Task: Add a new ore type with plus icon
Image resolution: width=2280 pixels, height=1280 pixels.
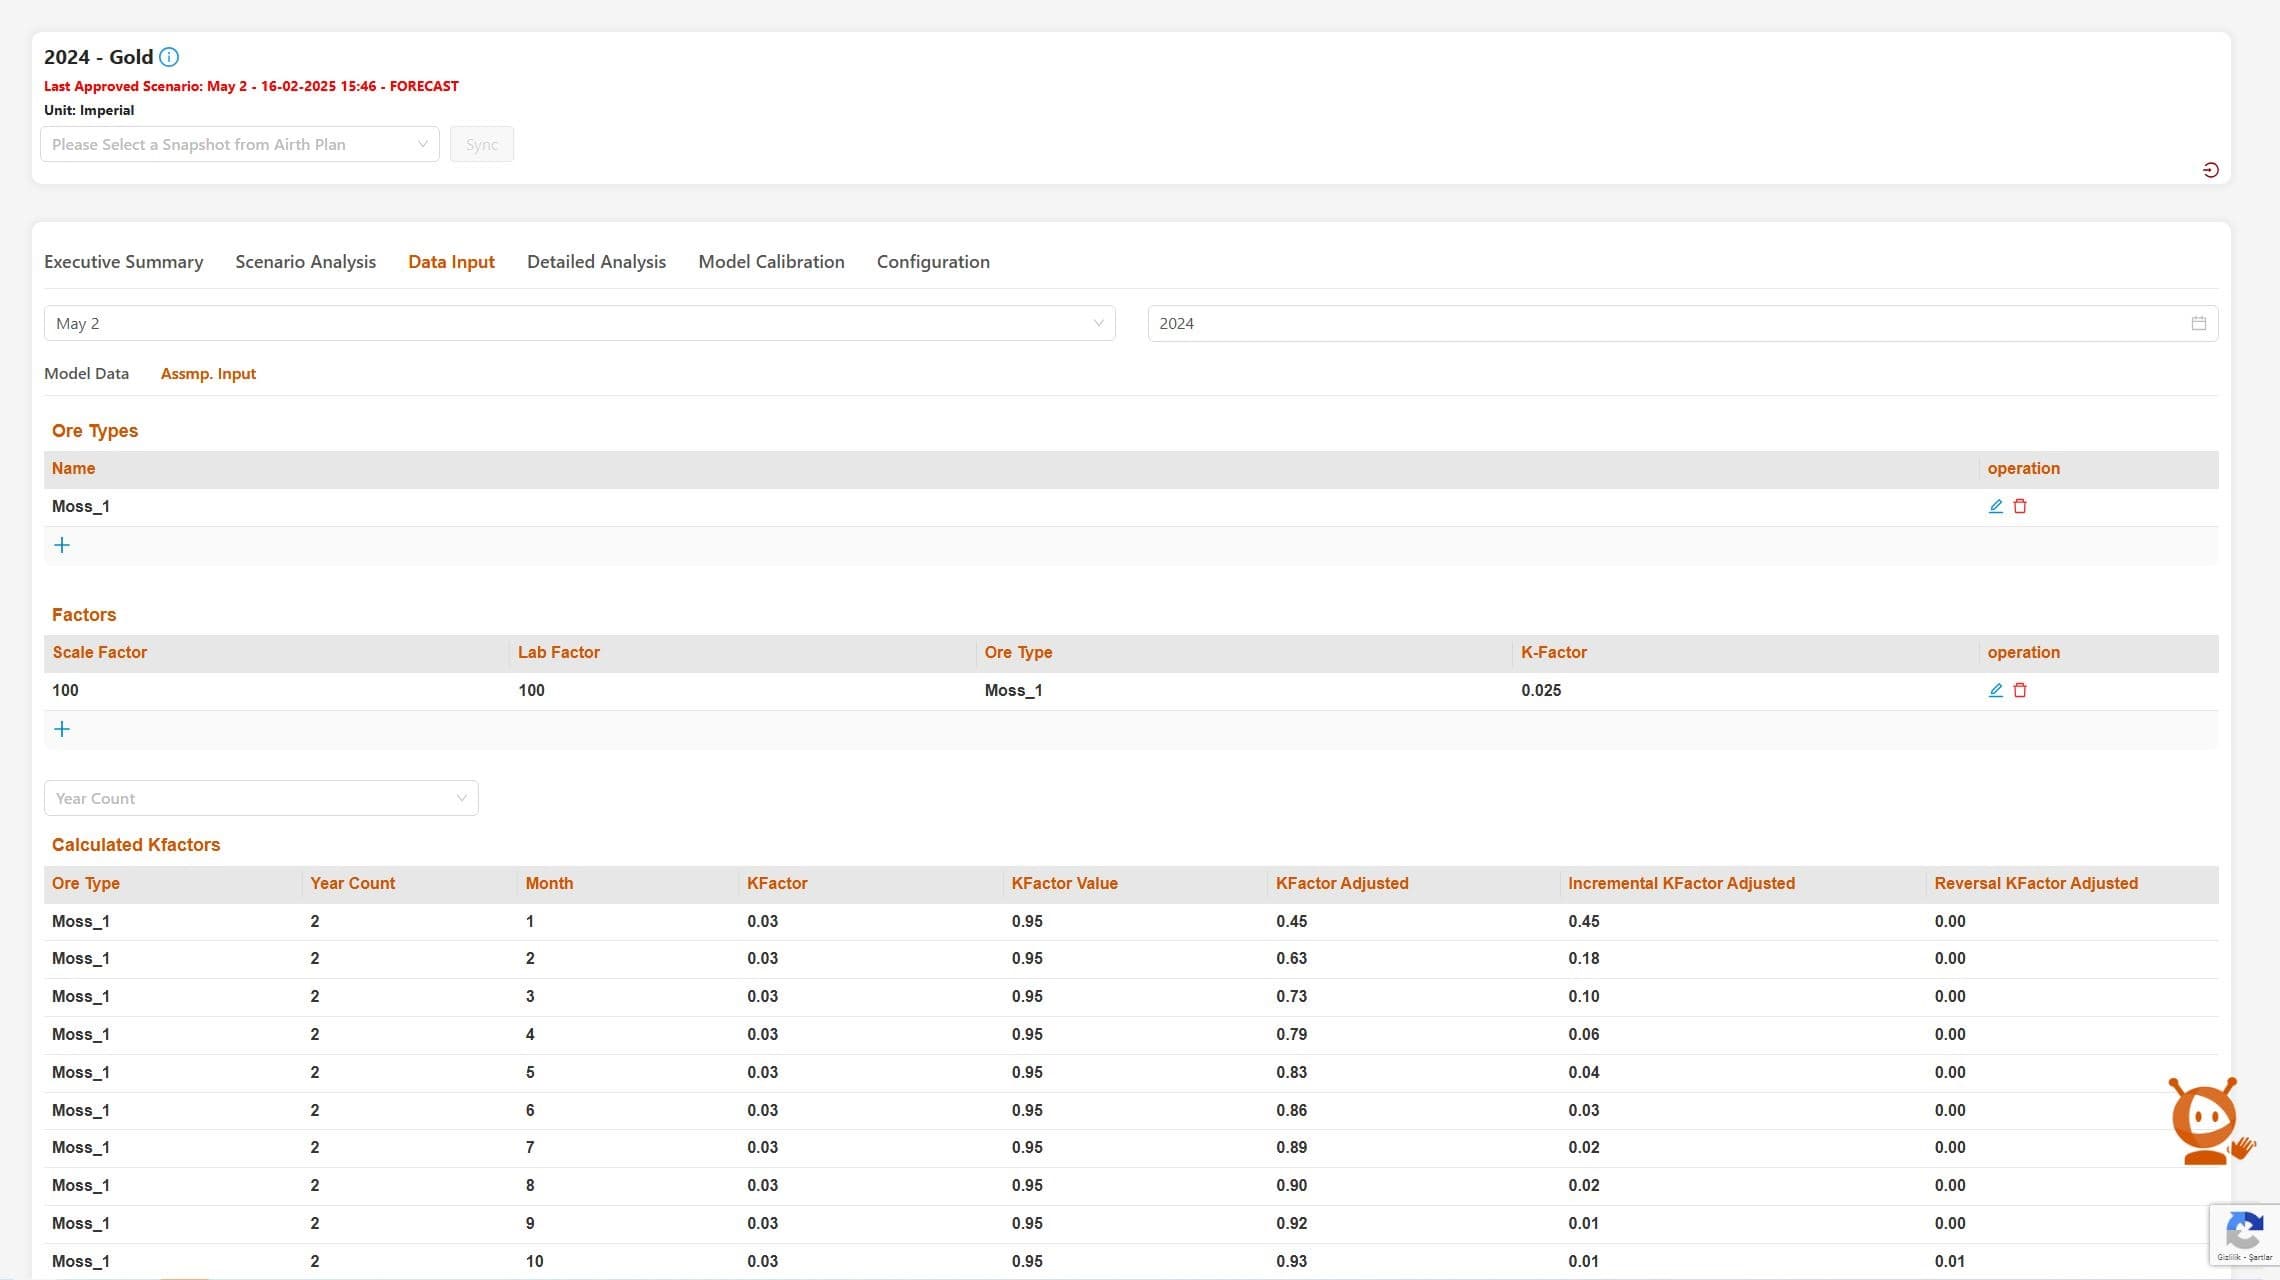Action: point(62,545)
